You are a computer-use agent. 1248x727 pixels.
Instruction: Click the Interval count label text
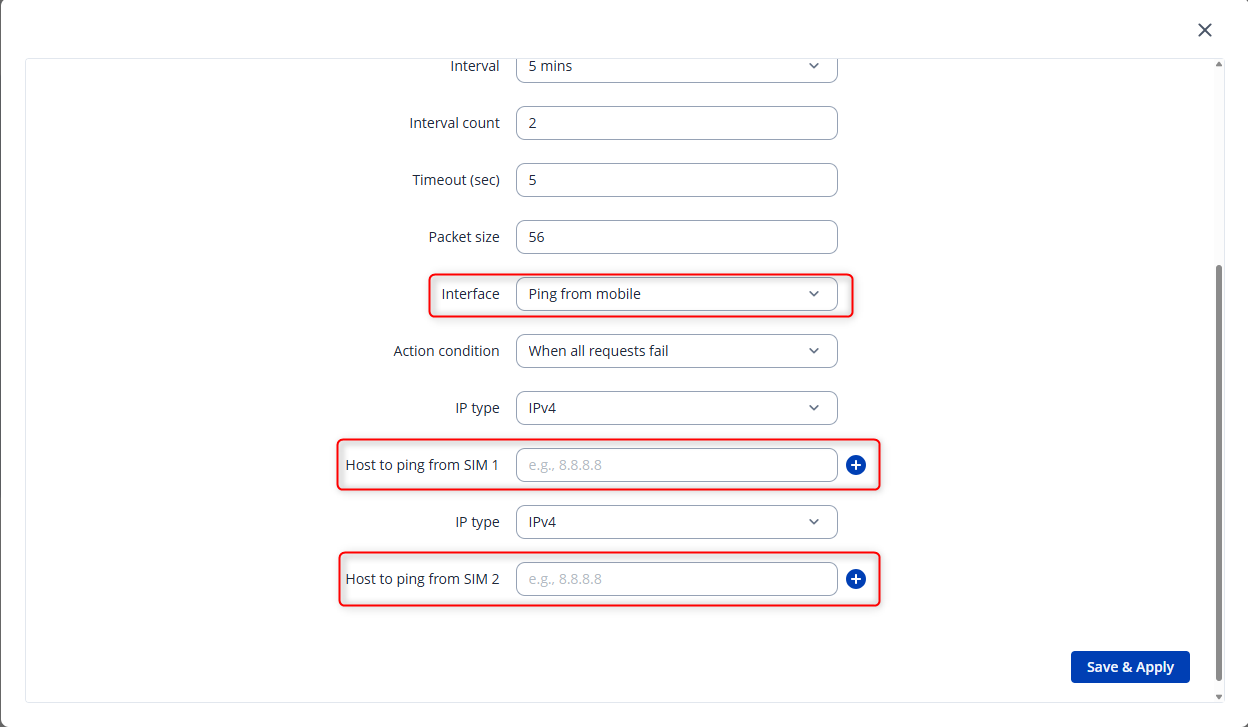(454, 123)
